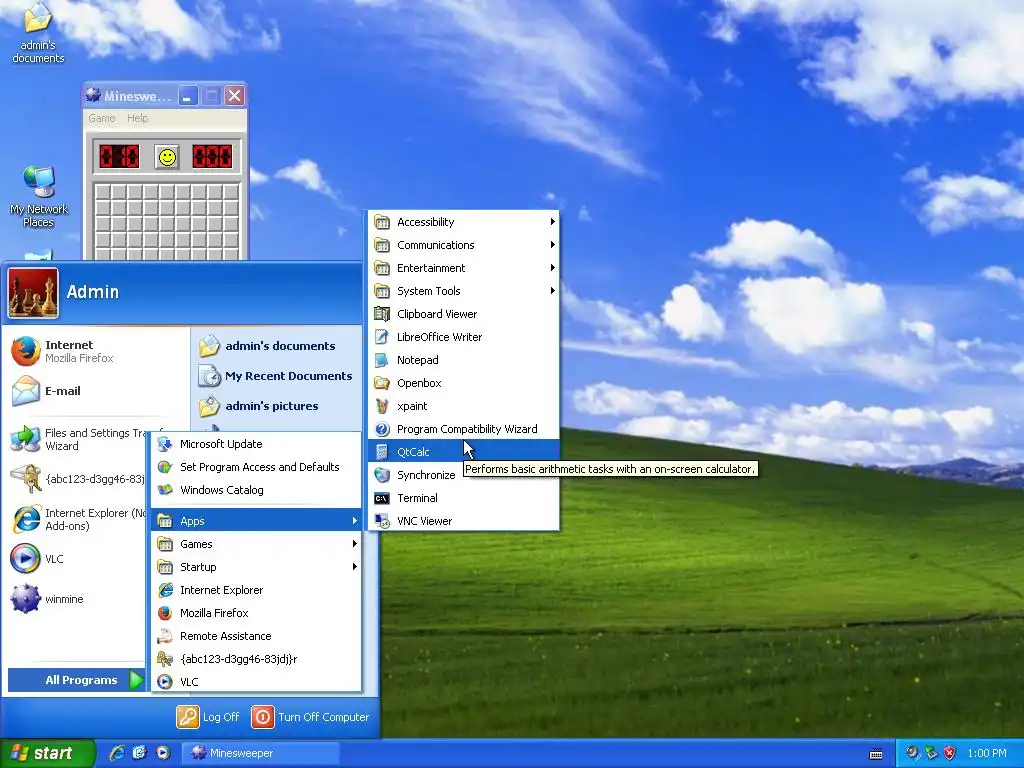Click the {abc123-d3gg46-83jdj}r keys icon in programs list

coord(165,659)
